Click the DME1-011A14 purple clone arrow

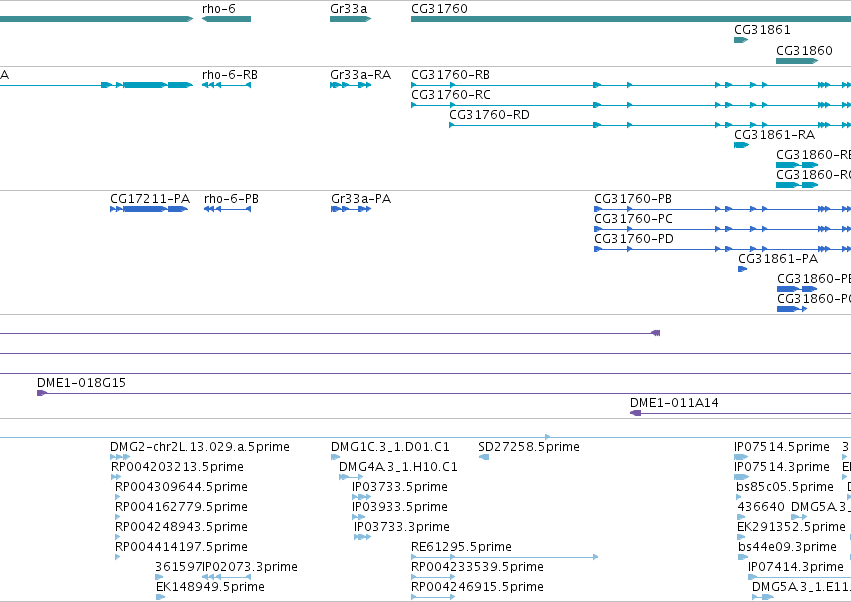tap(636, 414)
